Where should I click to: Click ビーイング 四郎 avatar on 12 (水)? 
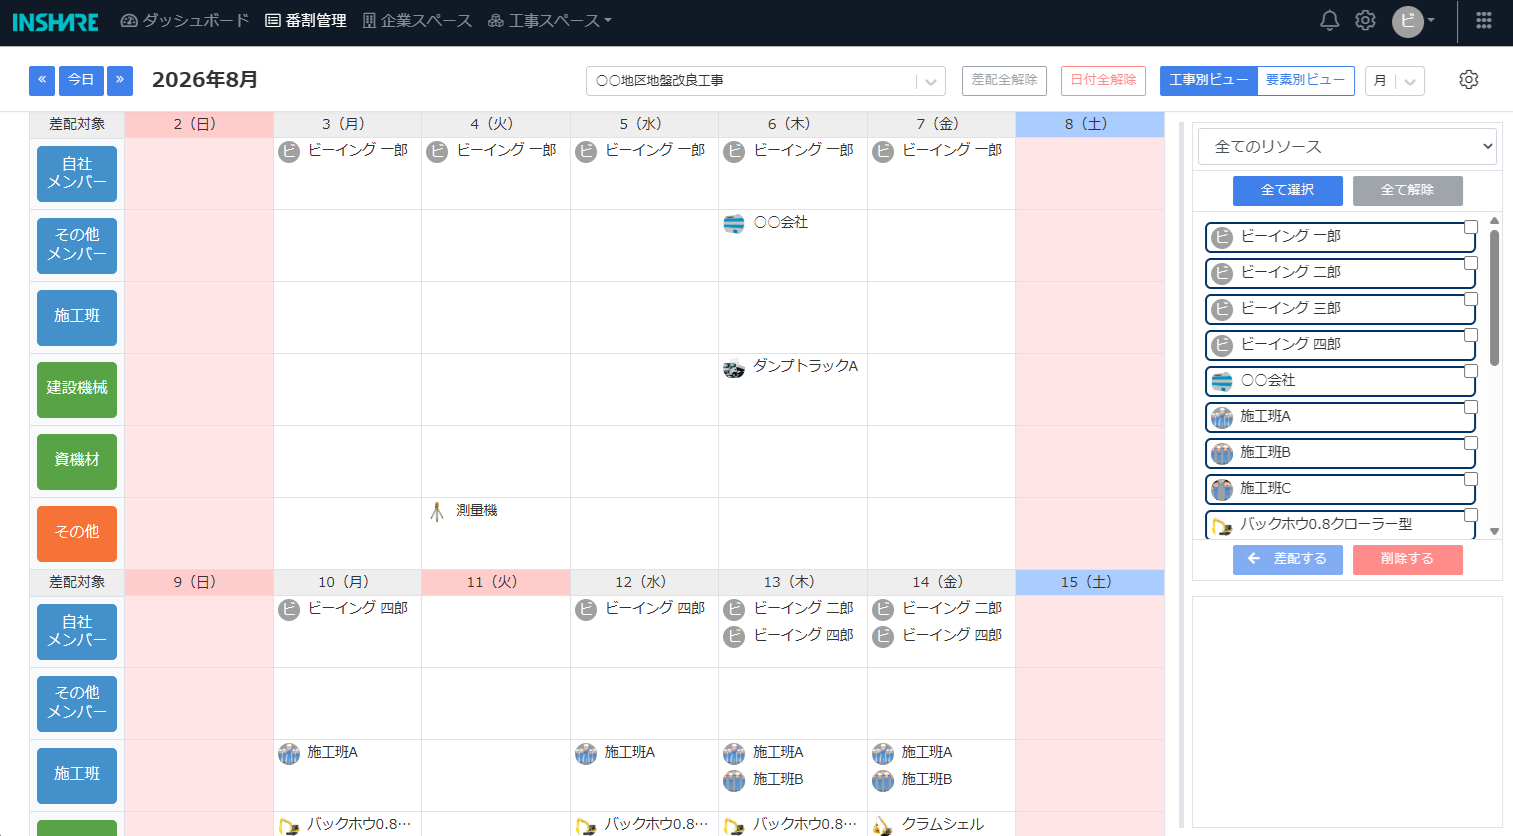(x=586, y=609)
